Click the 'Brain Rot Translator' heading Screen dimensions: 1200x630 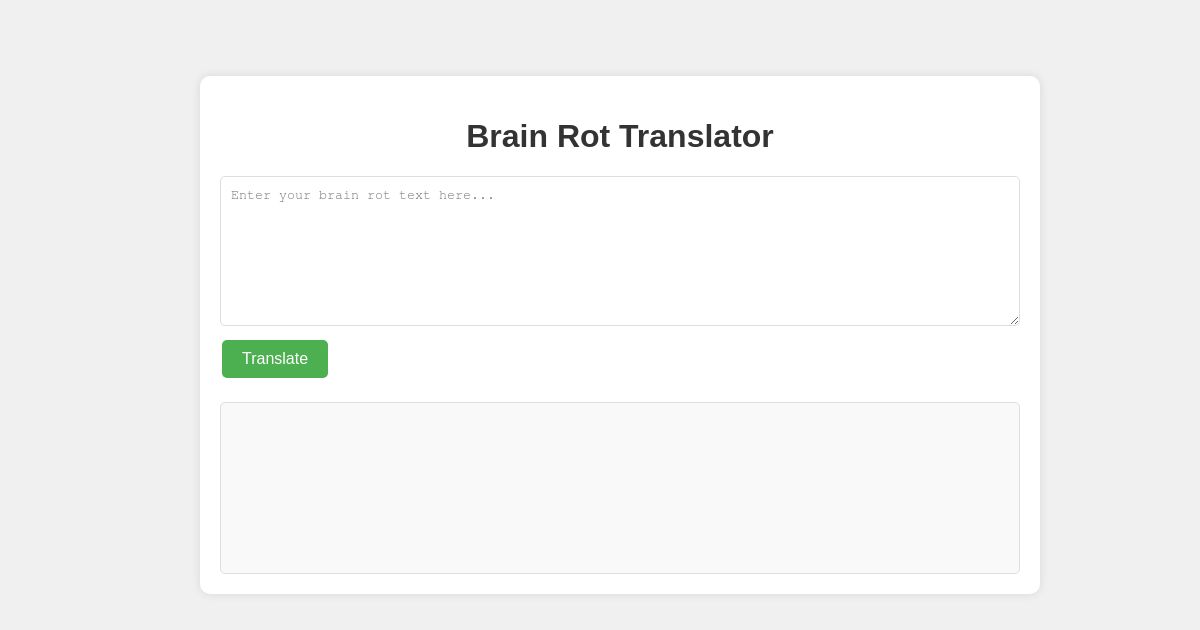620,136
